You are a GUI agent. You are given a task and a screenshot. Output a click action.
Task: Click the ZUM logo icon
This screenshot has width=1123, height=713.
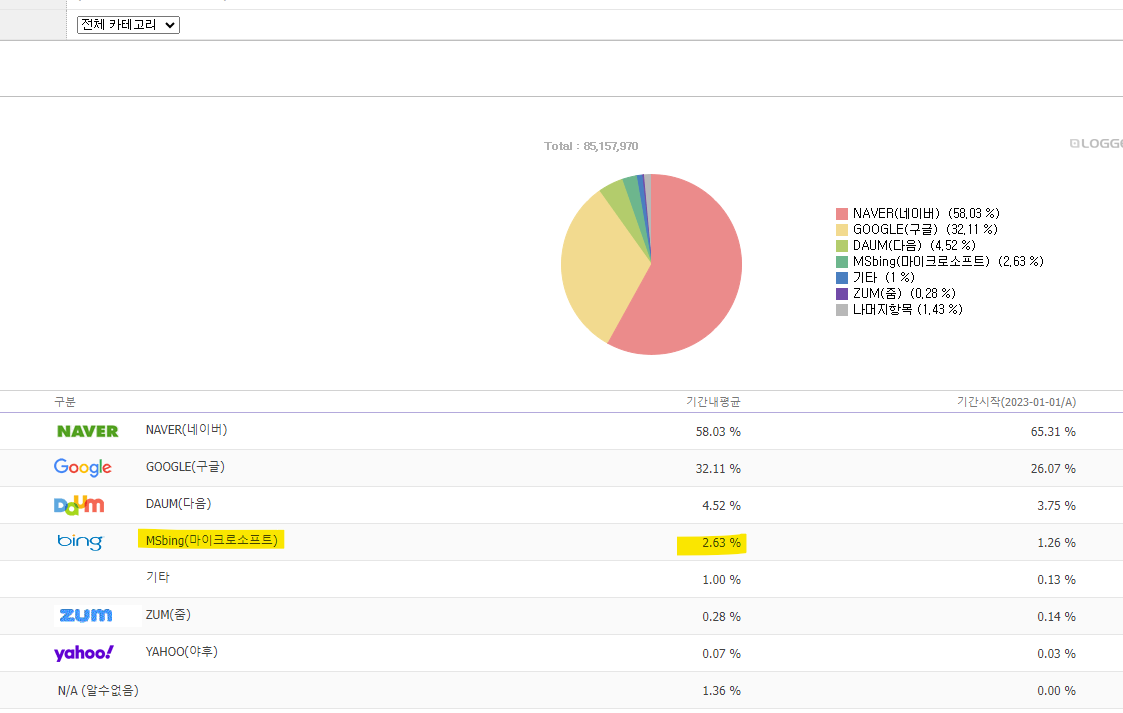(86, 616)
